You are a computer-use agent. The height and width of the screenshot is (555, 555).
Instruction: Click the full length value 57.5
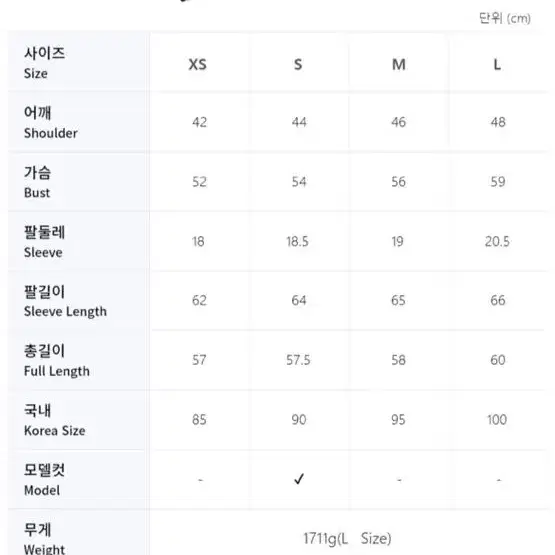pos(298,360)
